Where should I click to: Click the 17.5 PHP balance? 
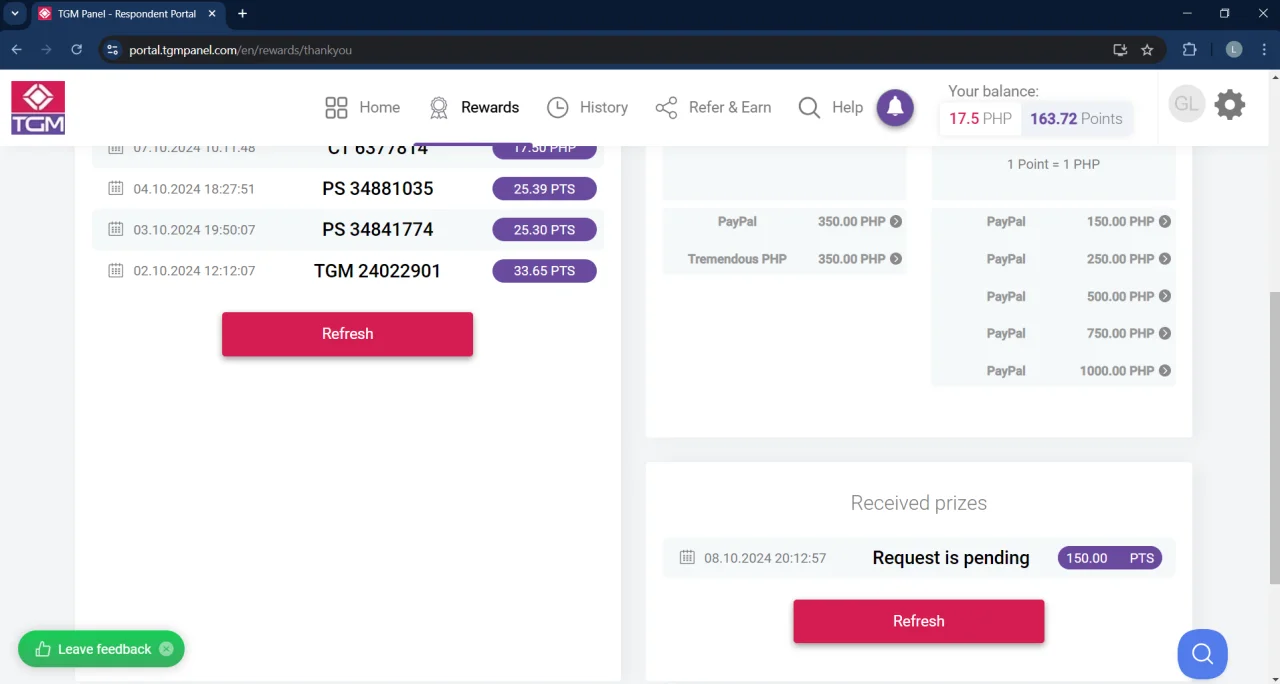980,118
